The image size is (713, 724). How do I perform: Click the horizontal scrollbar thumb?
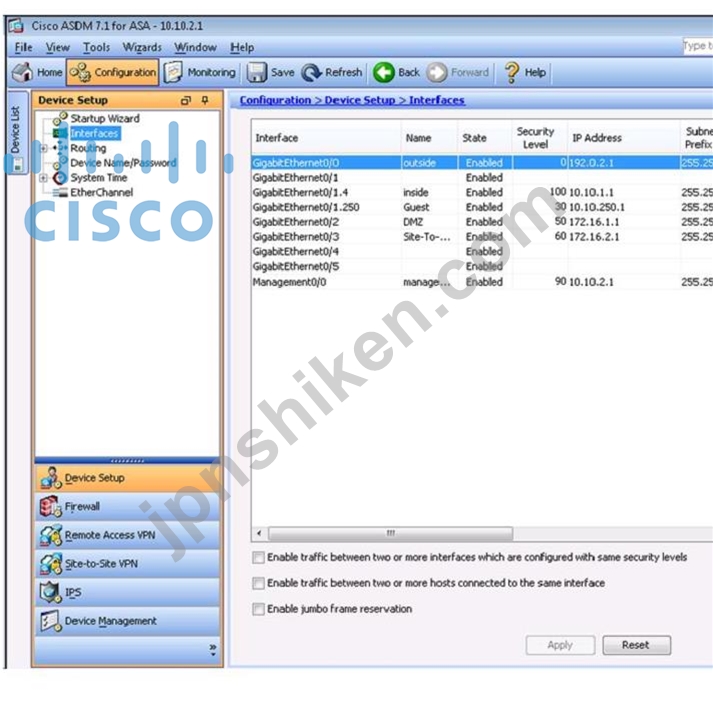(x=391, y=533)
